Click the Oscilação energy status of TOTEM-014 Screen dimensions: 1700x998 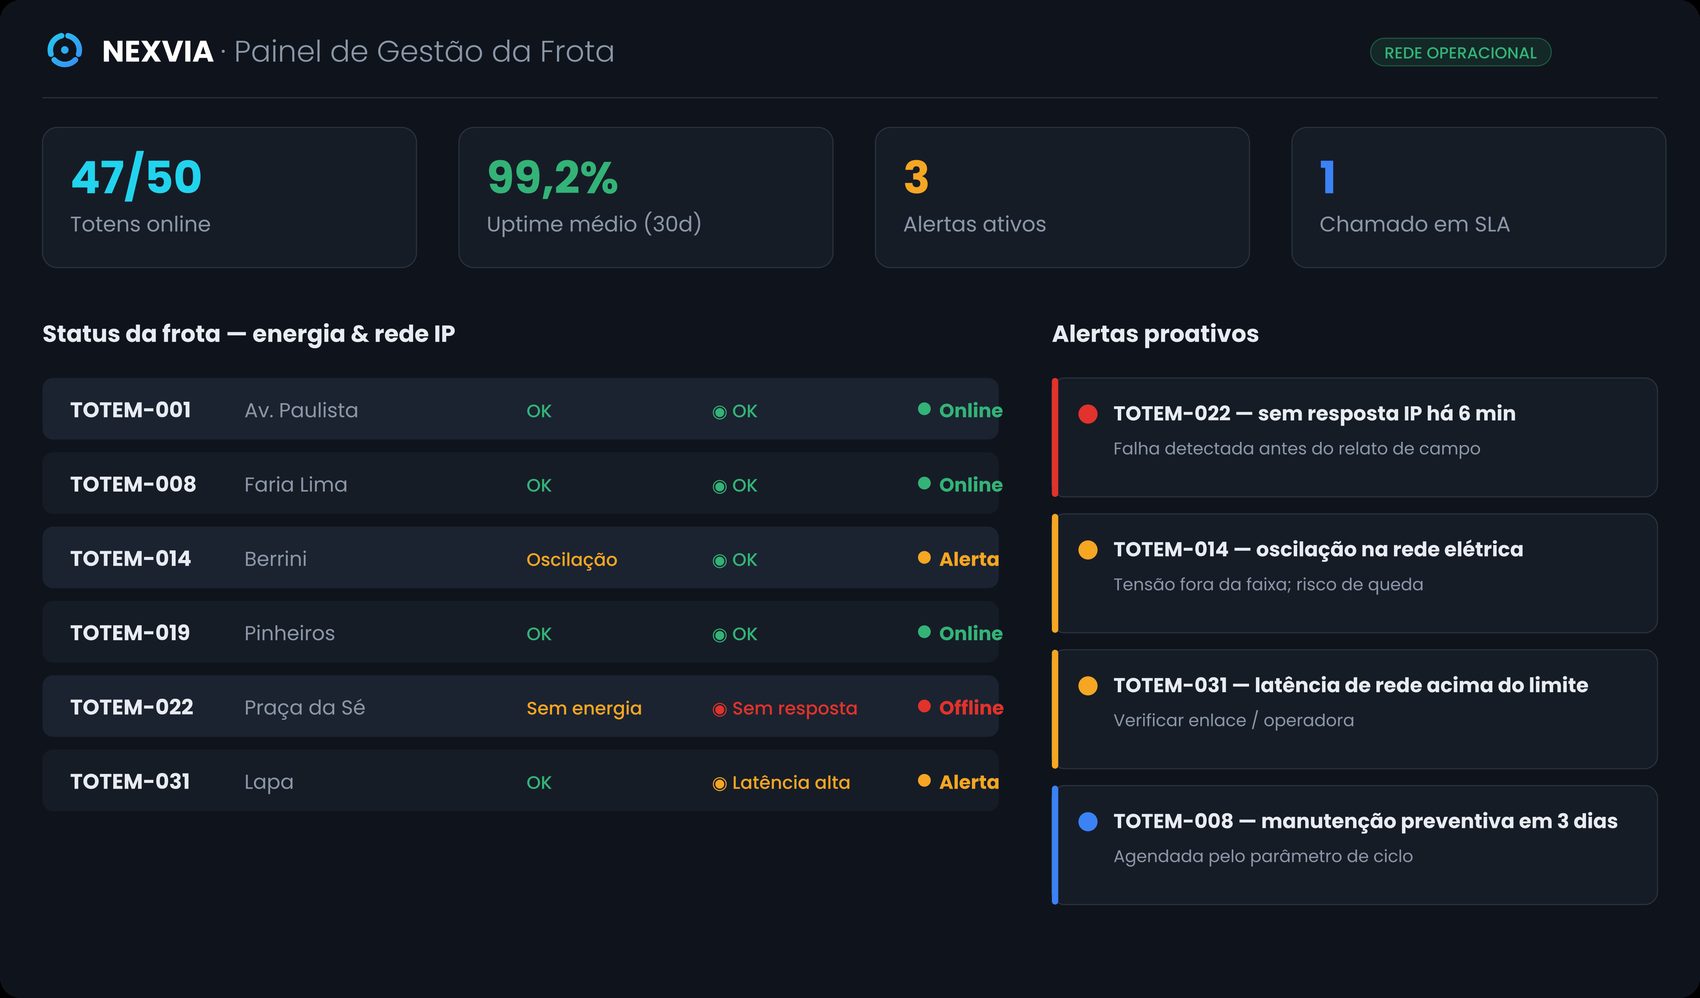coord(572,560)
